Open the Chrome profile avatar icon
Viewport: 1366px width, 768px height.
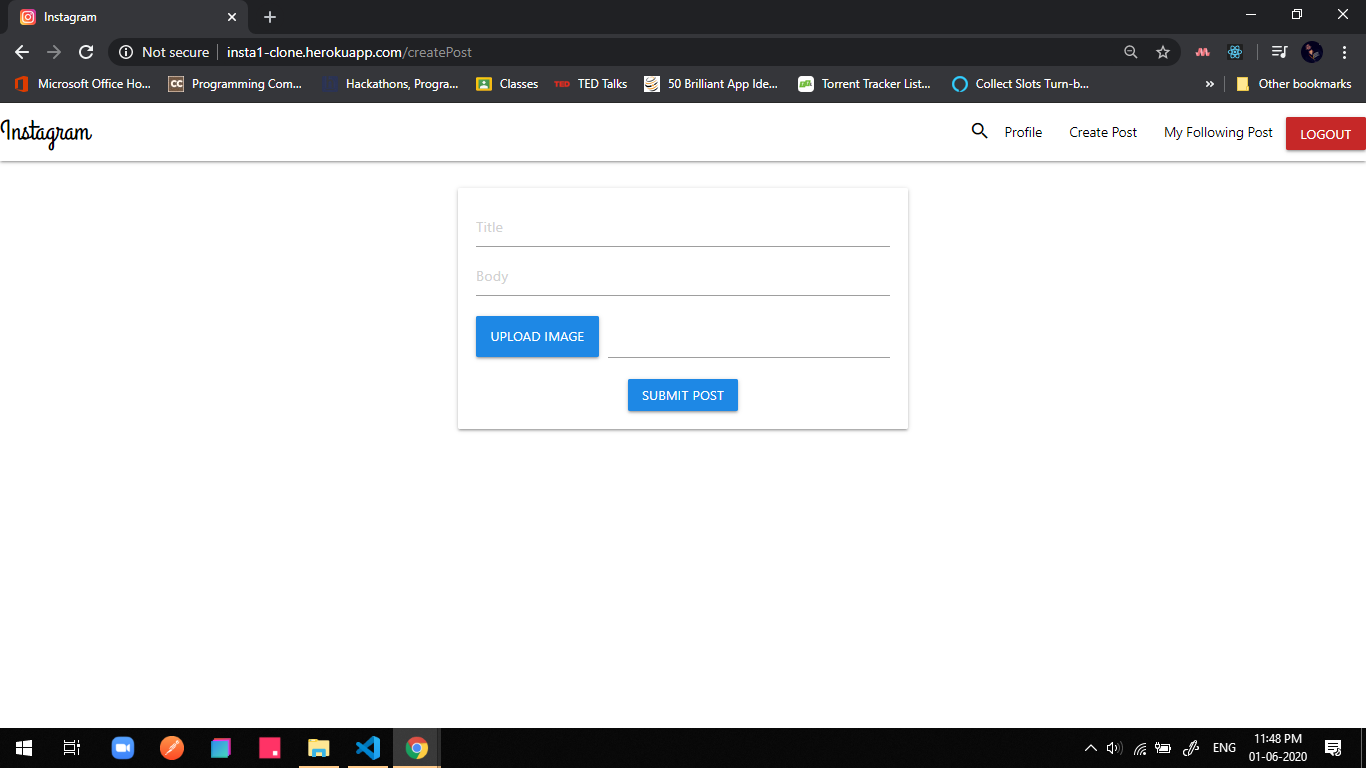(1310, 52)
